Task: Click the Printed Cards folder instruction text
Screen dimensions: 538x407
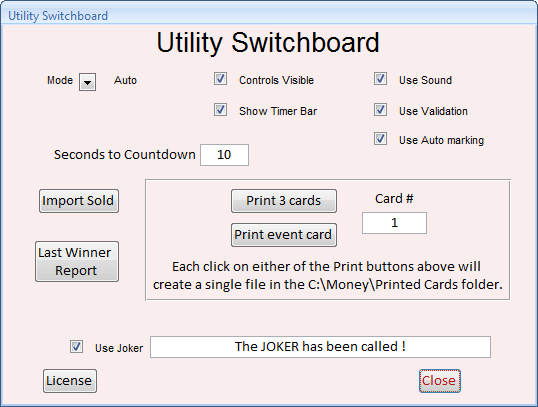Action: [x=328, y=276]
